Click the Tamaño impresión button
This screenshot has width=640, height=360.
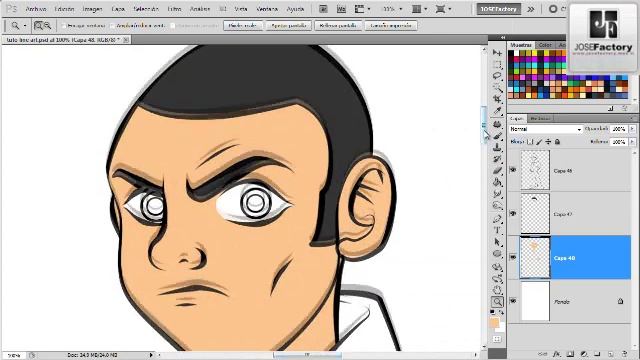pos(391,26)
